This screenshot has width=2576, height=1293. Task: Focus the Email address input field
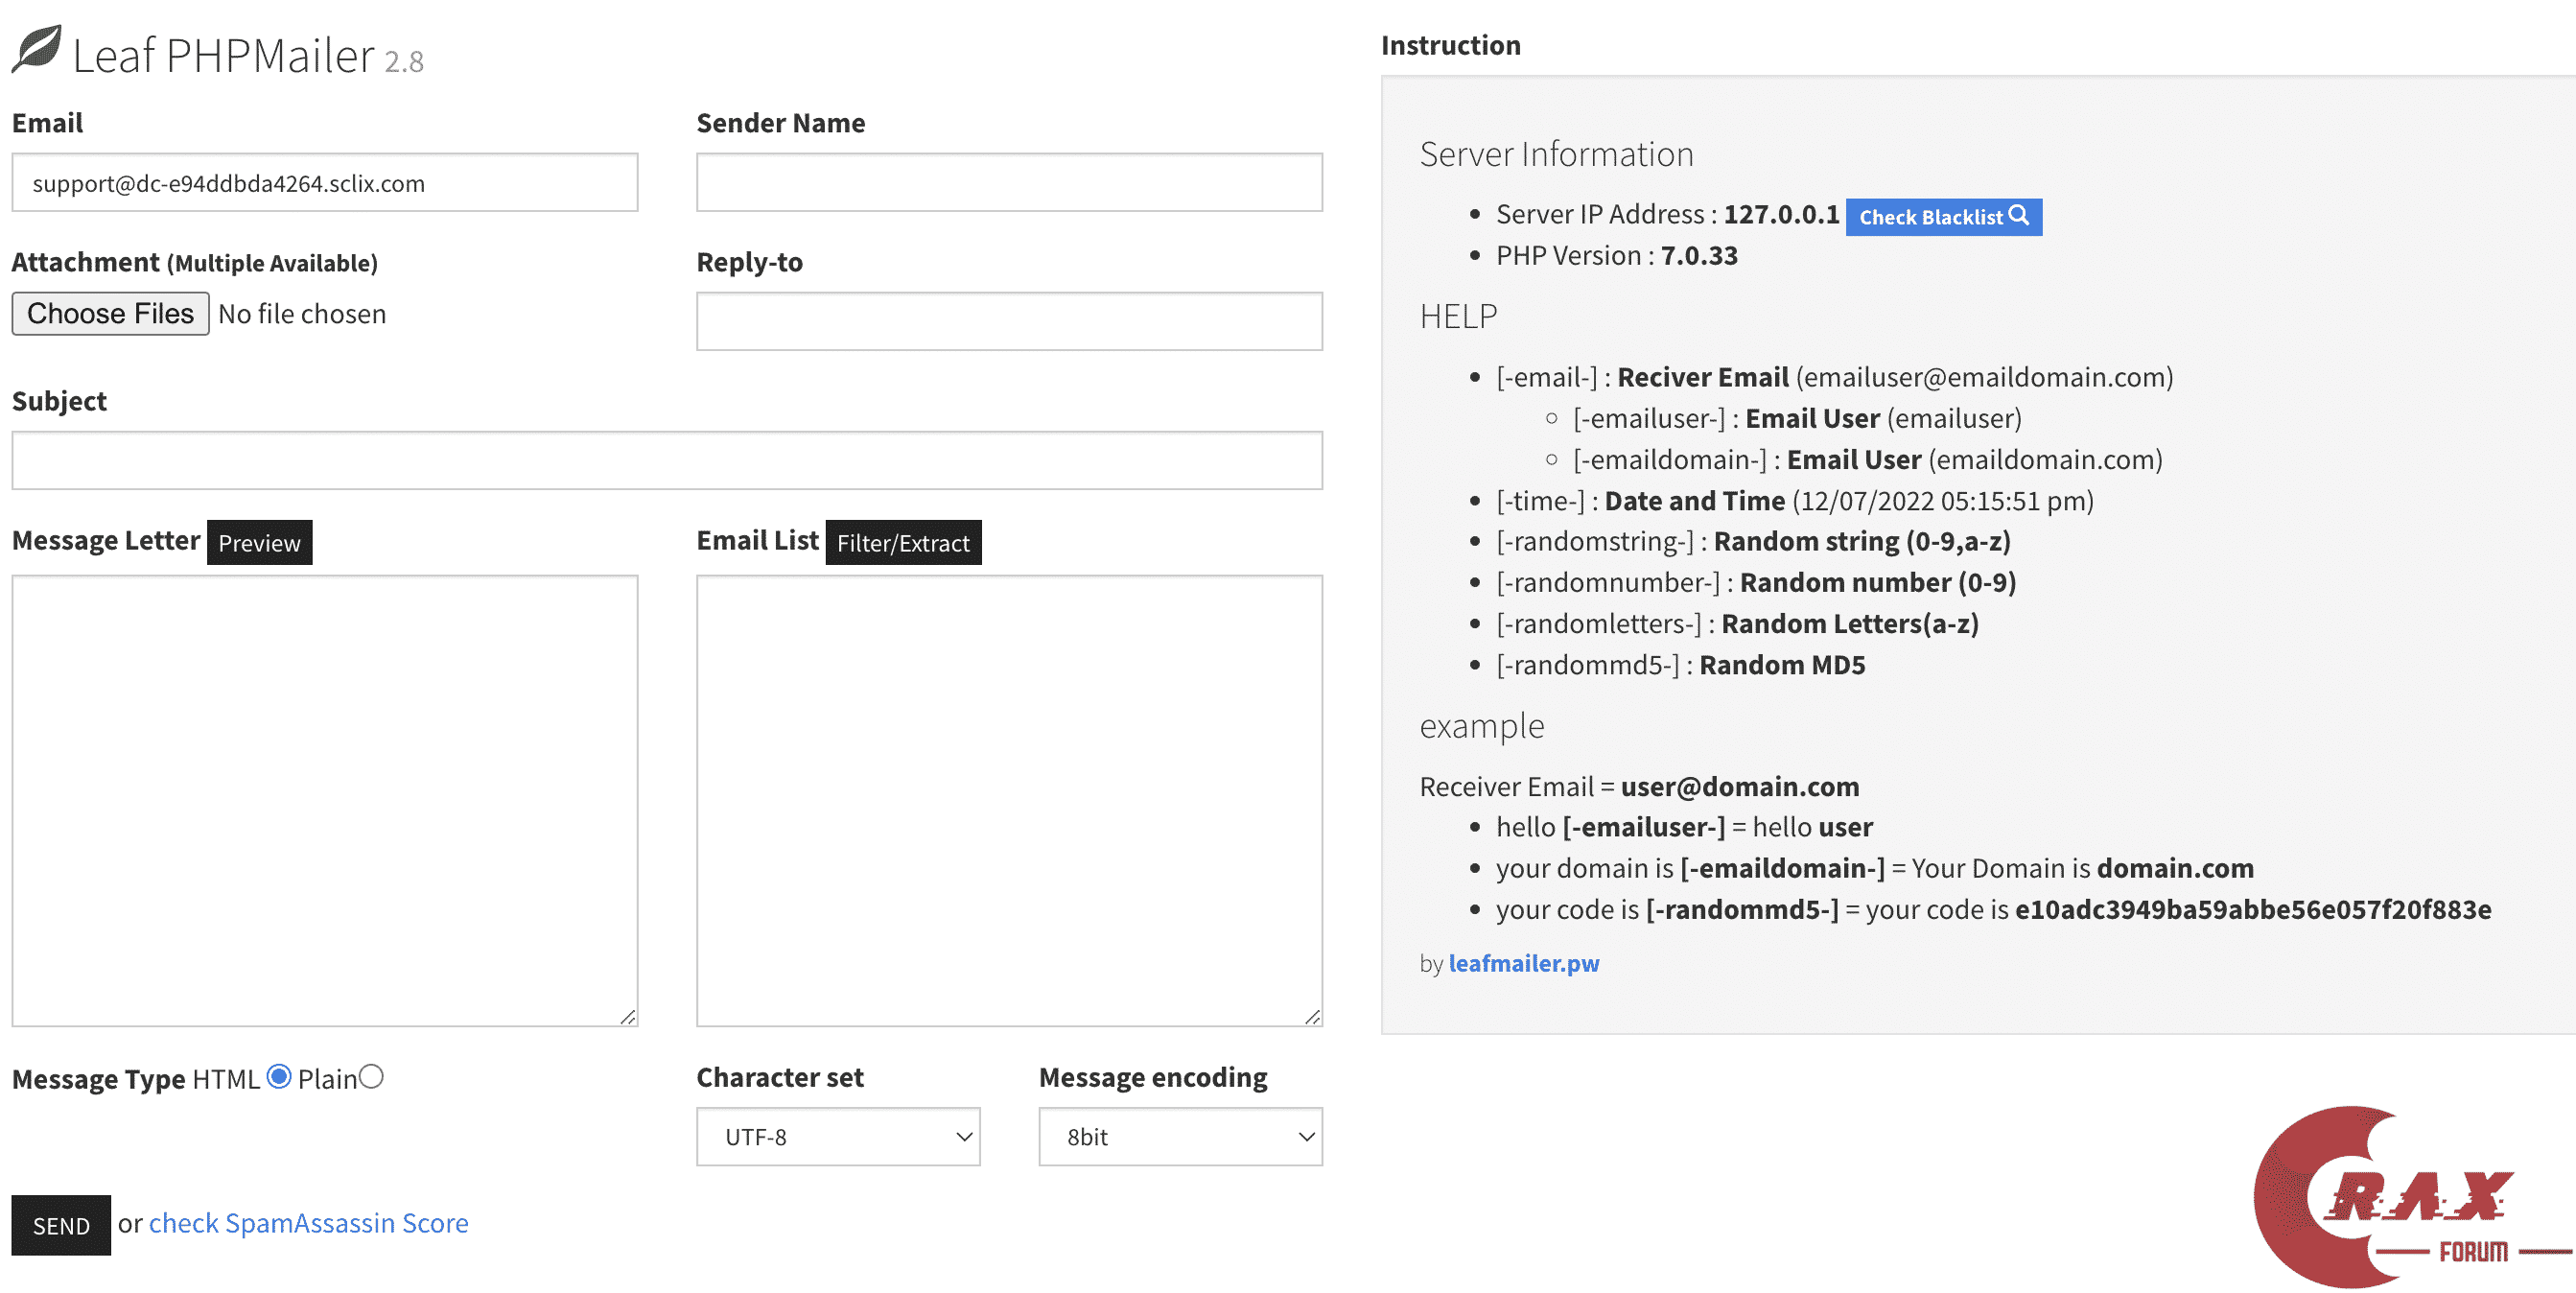pyautogui.click(x=324, y=183)
